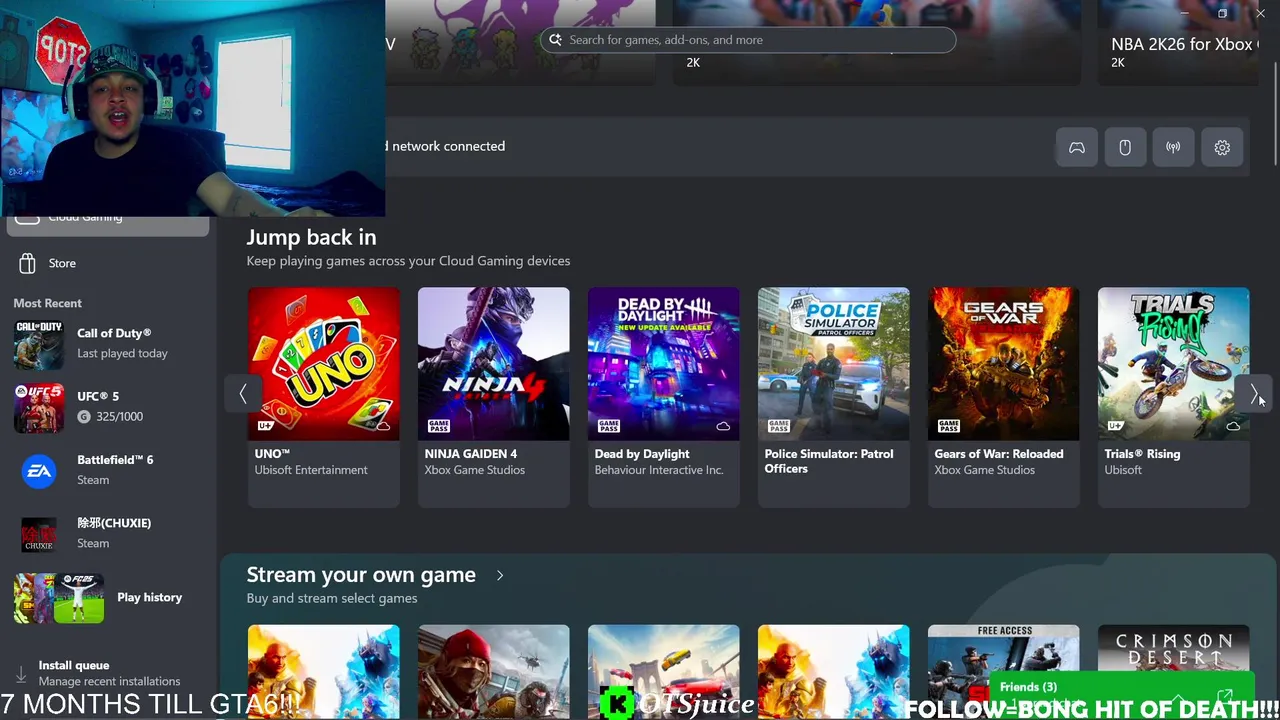
Task: Open cloud gaming settings gear
Action: point(1222,147)
